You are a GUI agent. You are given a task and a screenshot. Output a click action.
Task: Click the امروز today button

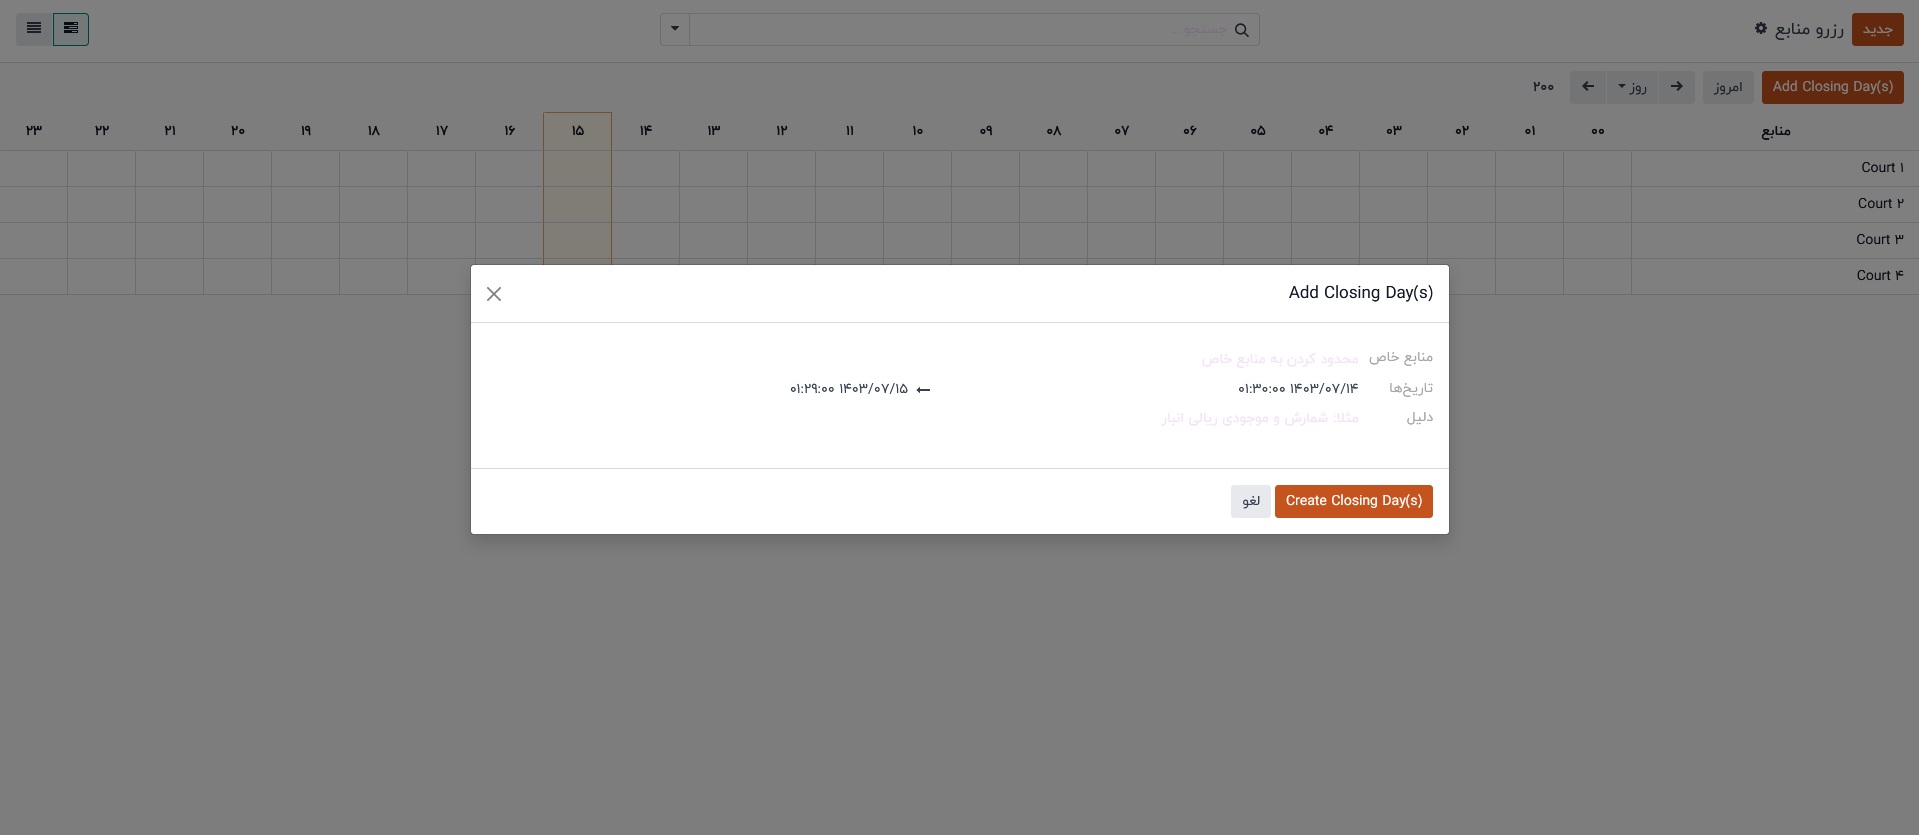pos(1728,87)
